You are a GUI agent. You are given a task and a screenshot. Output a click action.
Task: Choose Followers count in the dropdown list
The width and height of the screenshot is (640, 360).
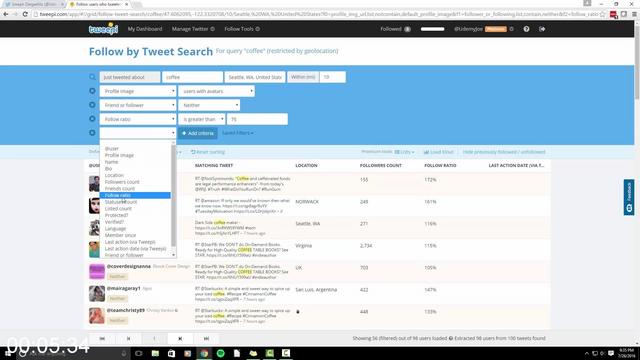click(x=122, y=182)
